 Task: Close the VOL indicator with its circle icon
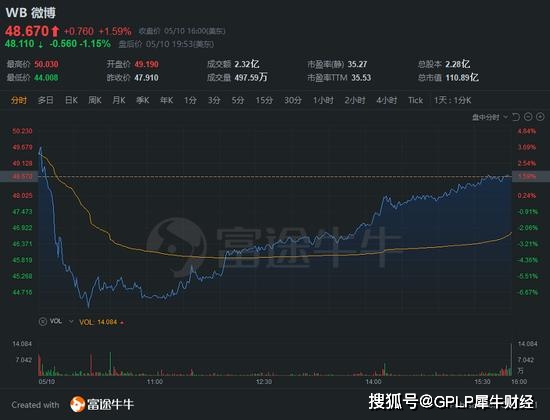(42, 321)
